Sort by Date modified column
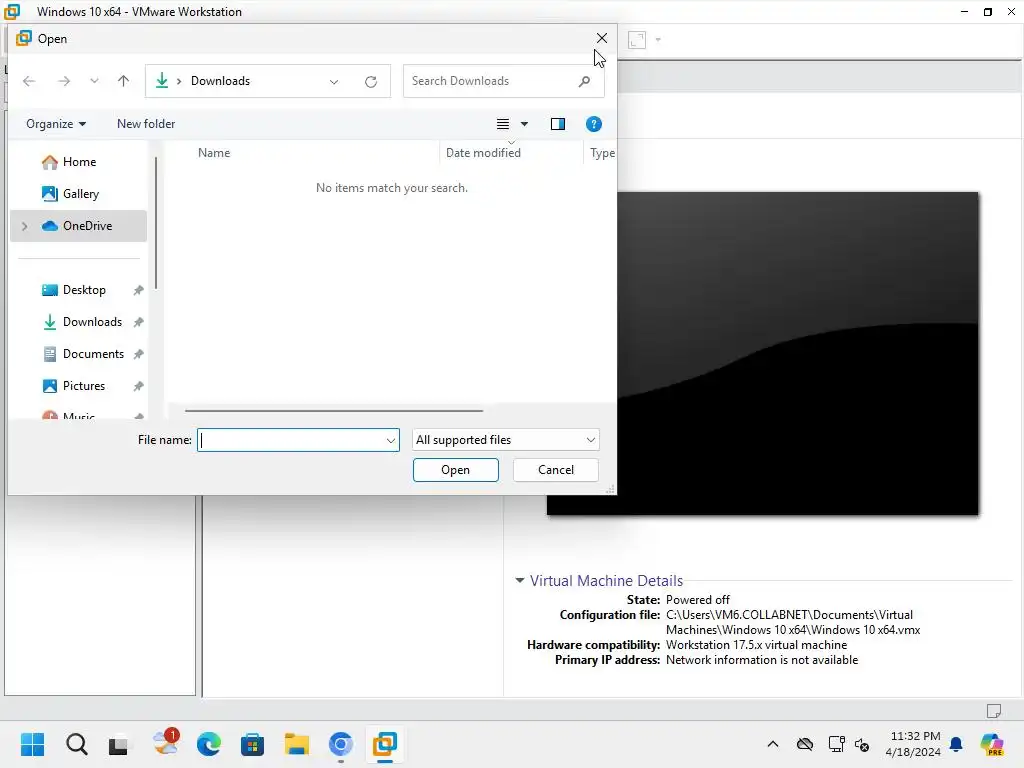Viewport: 1024px width, 768px height. pyautogui.click(x=483, y=153)
